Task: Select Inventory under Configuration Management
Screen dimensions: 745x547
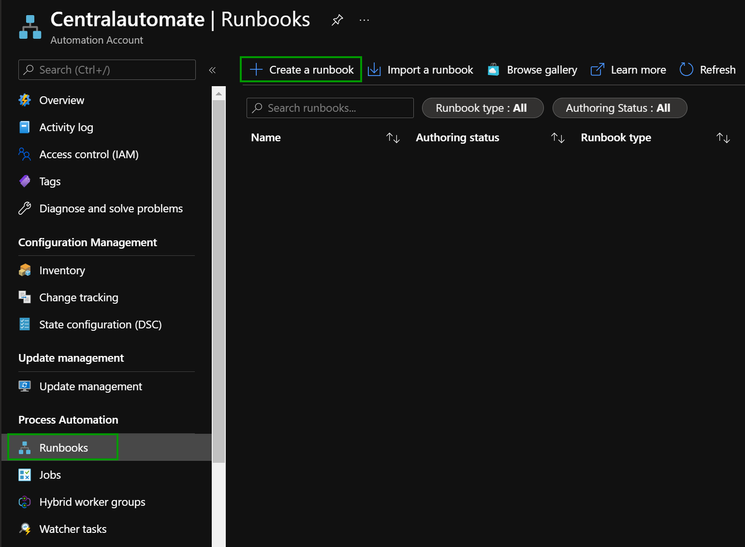Action: coord(62,270)
